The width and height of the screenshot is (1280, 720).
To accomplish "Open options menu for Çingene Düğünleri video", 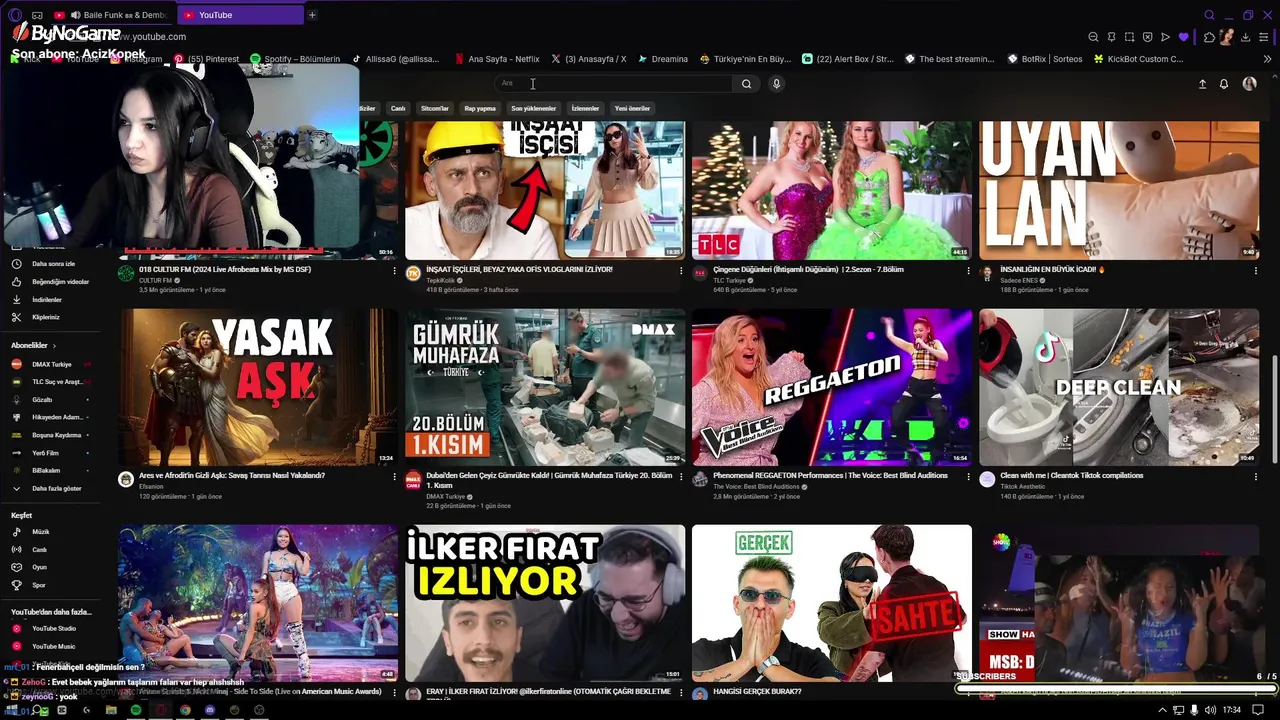I will point(968,270).
